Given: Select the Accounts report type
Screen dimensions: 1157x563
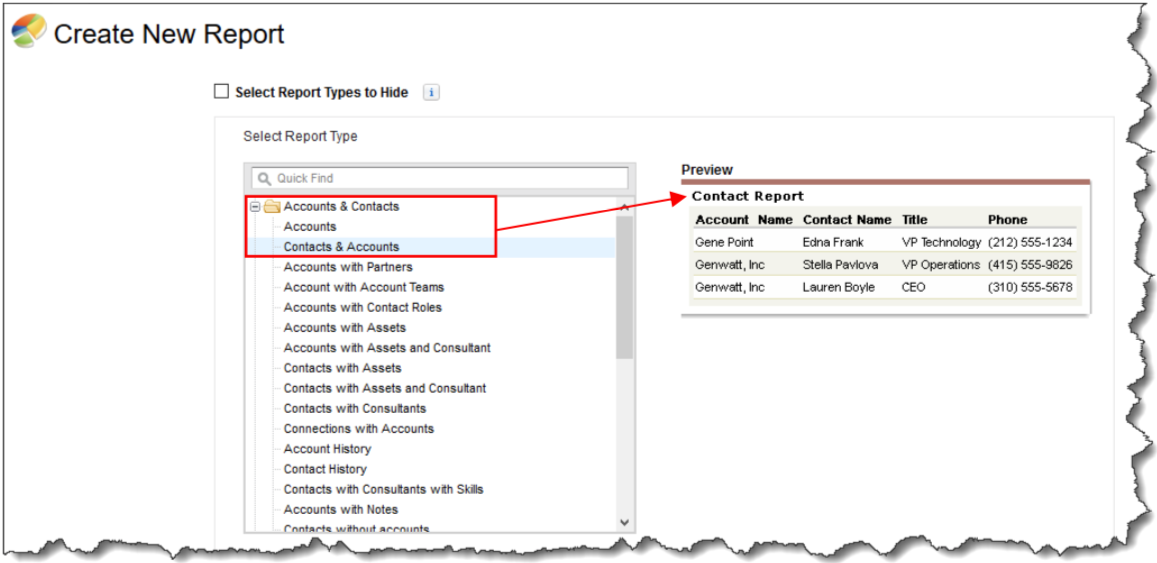Looking at the screenshot, I should pos(309,227).
